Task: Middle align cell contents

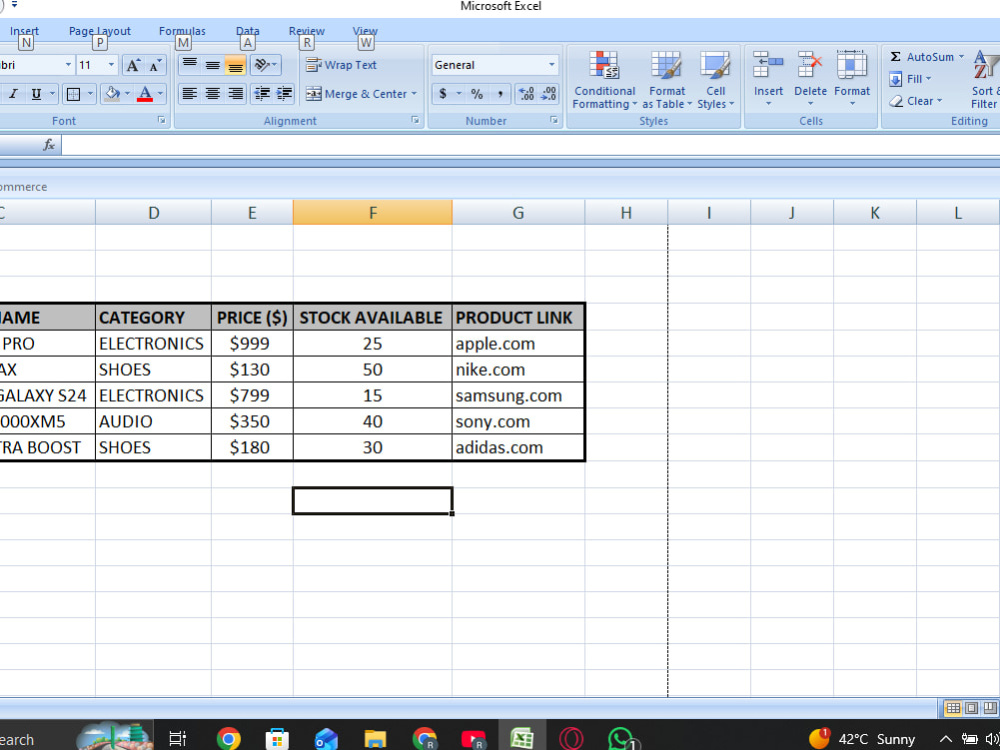Action: coord(212,65)
